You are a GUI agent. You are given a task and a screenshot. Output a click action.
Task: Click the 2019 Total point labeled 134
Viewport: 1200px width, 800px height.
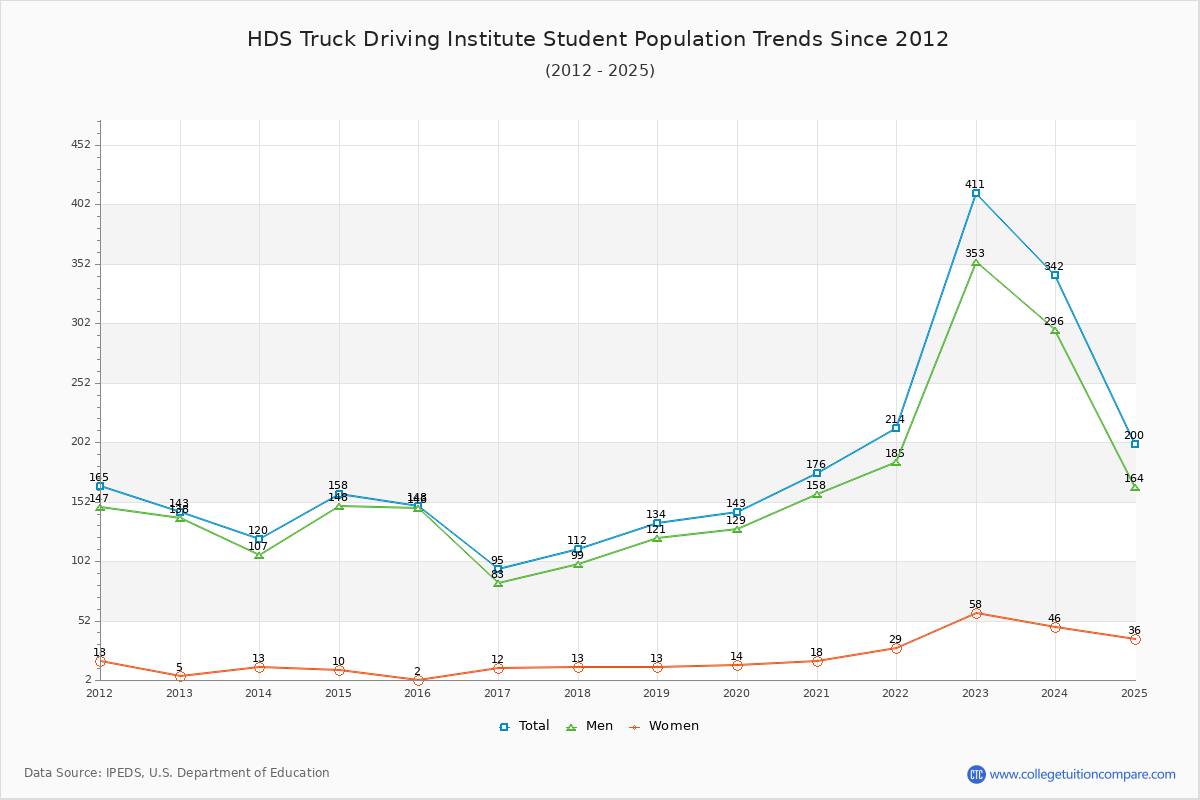tap(657, 523)
